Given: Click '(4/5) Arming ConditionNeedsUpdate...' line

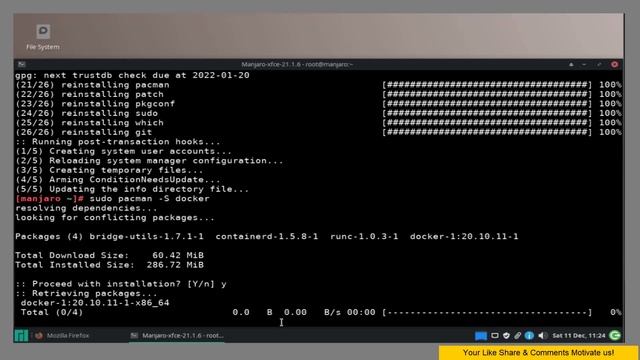Looking at the screenshot, I should coord(118,180).
